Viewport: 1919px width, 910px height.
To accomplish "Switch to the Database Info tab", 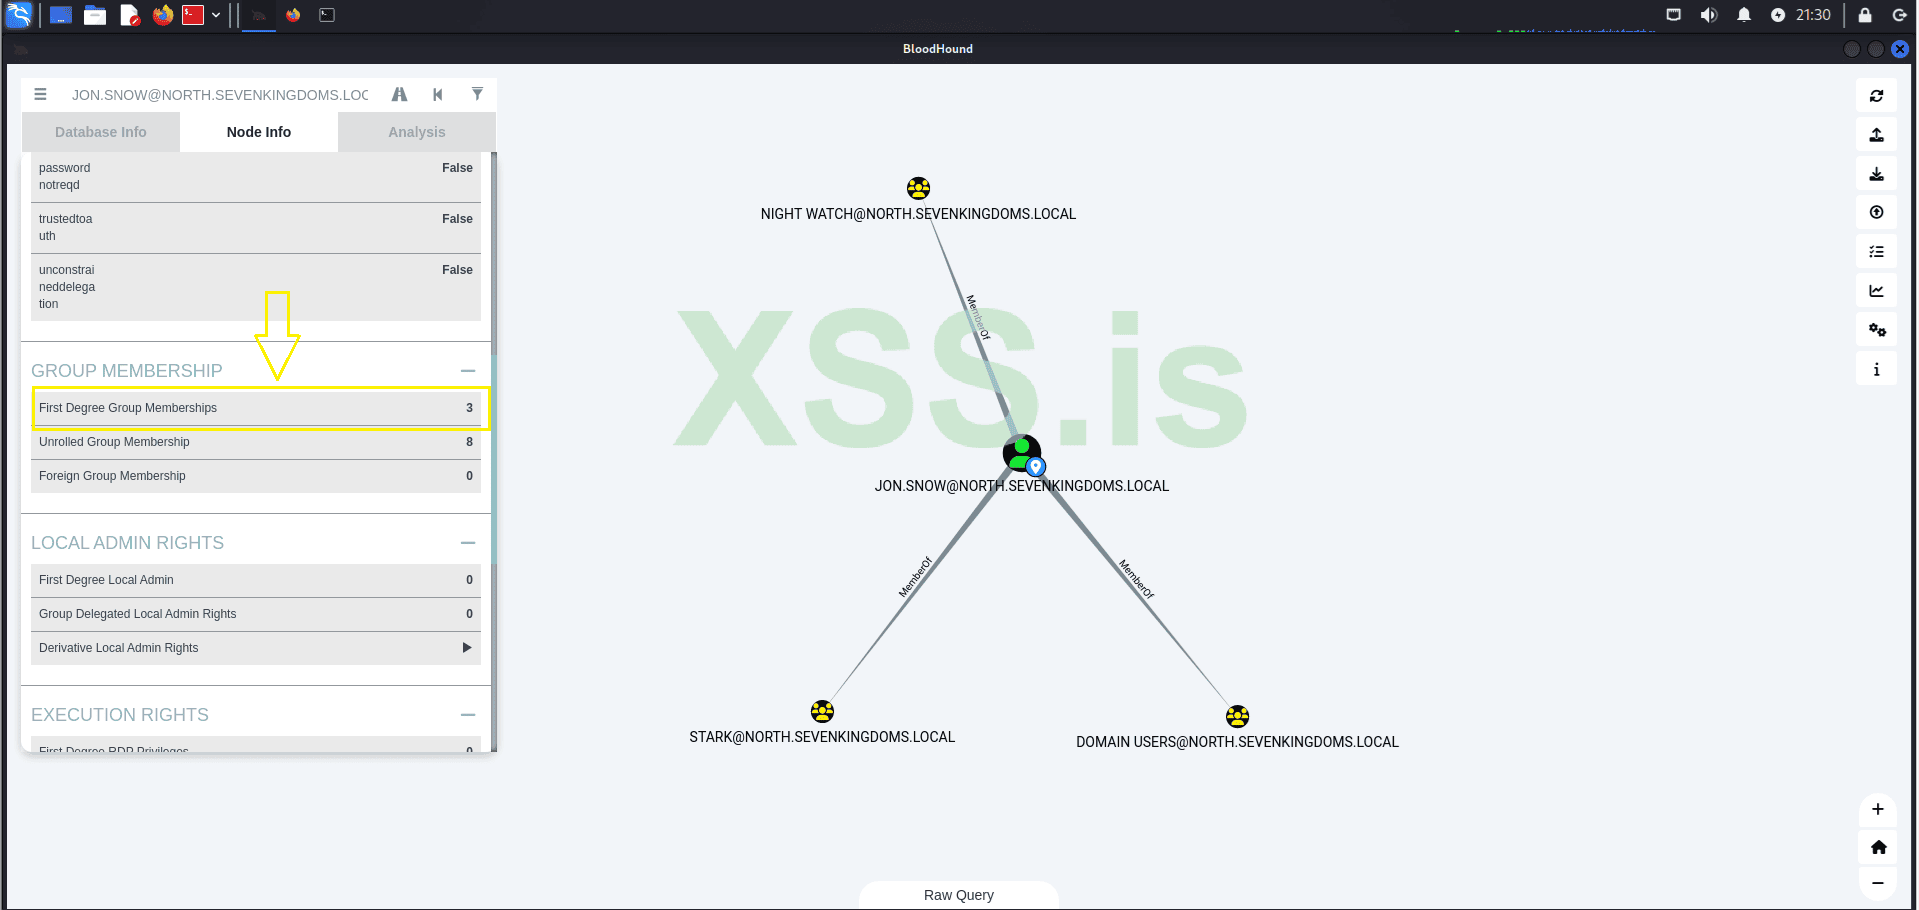I will tap(100, 132).
